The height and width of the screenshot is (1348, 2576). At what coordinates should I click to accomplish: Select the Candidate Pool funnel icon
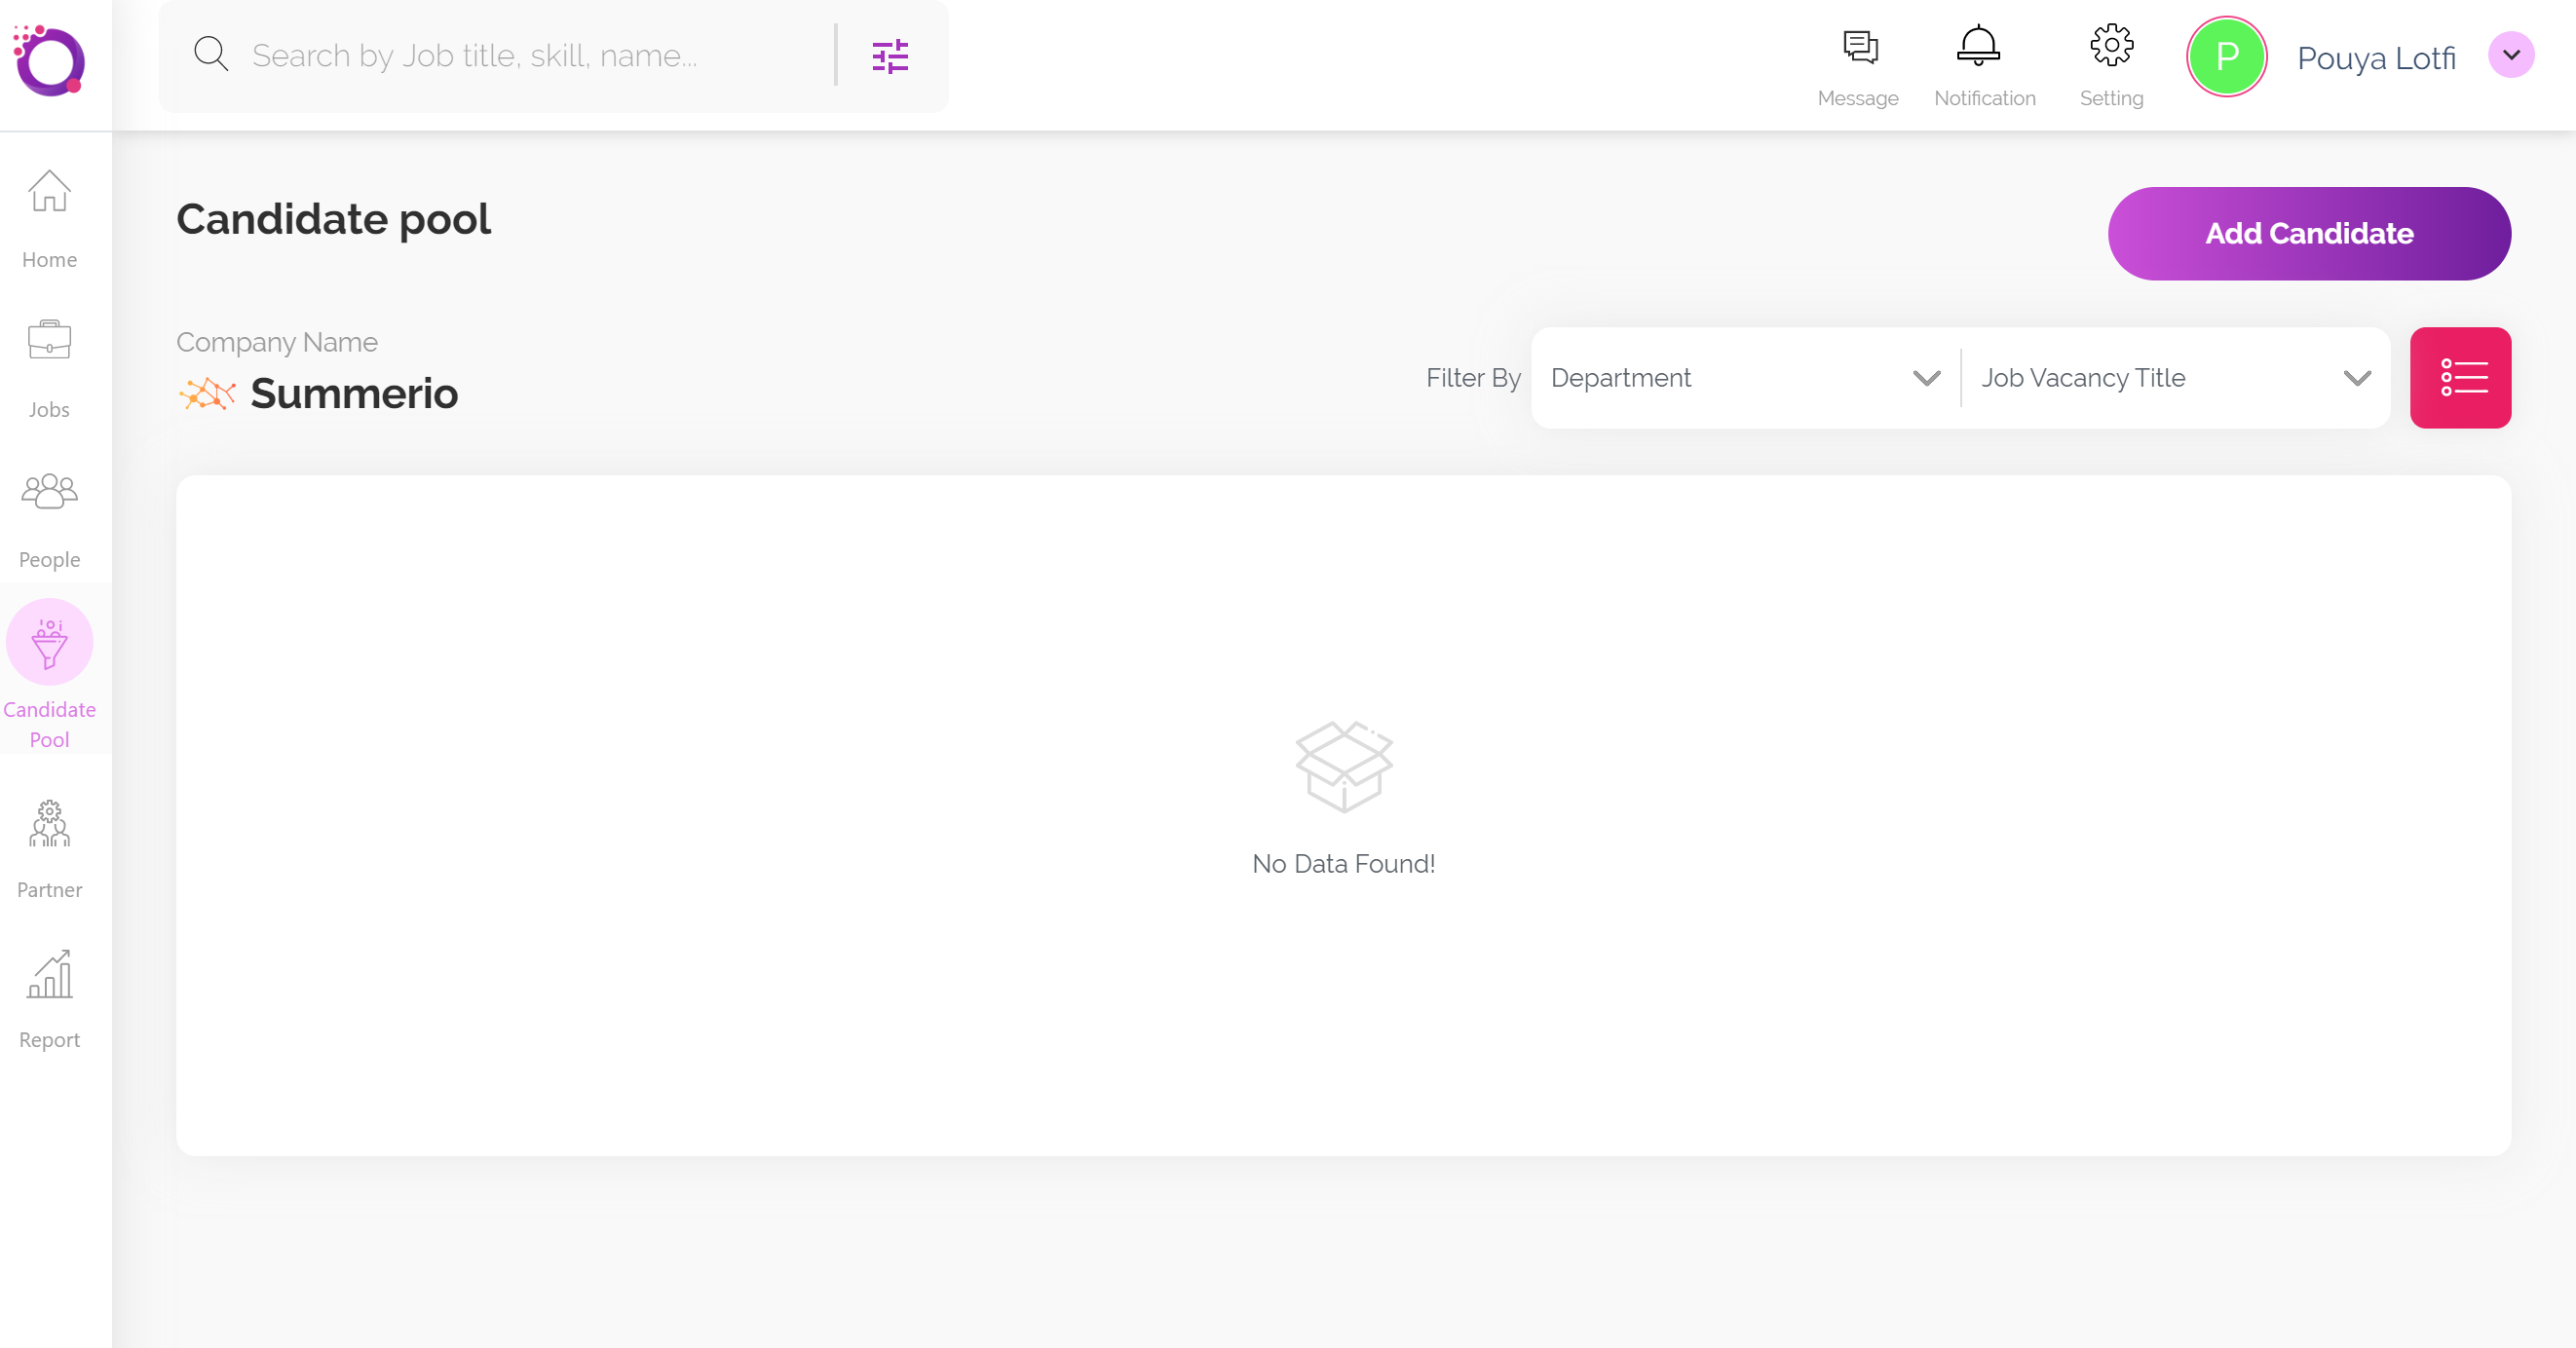(x=49, y=642)
